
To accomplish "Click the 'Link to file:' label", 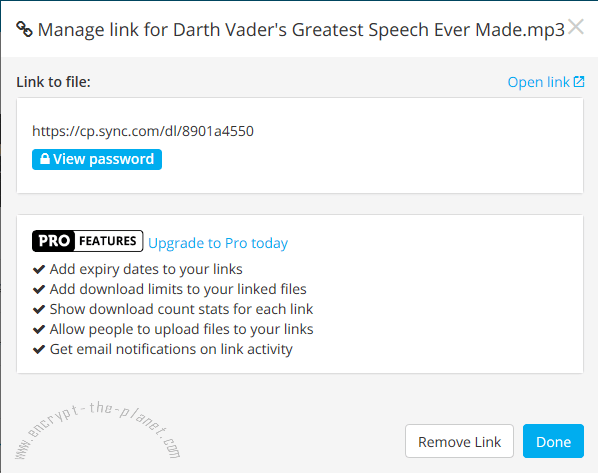I will point(53,82).
